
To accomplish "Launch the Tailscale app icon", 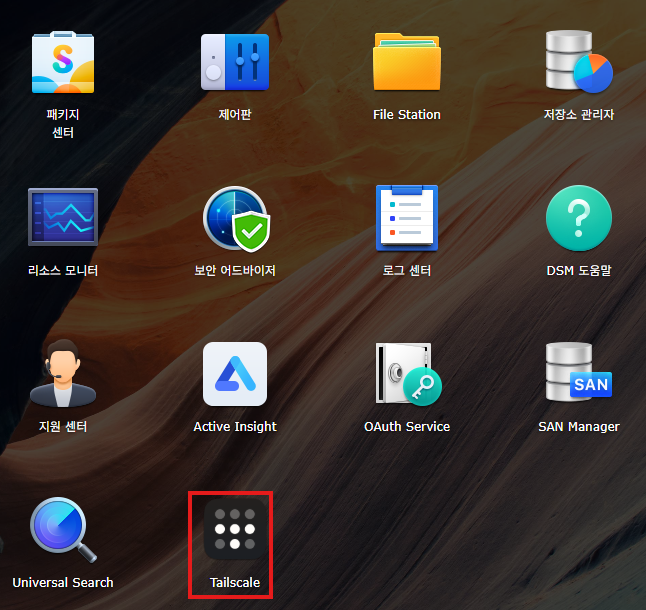I will (x=235, y=529).
